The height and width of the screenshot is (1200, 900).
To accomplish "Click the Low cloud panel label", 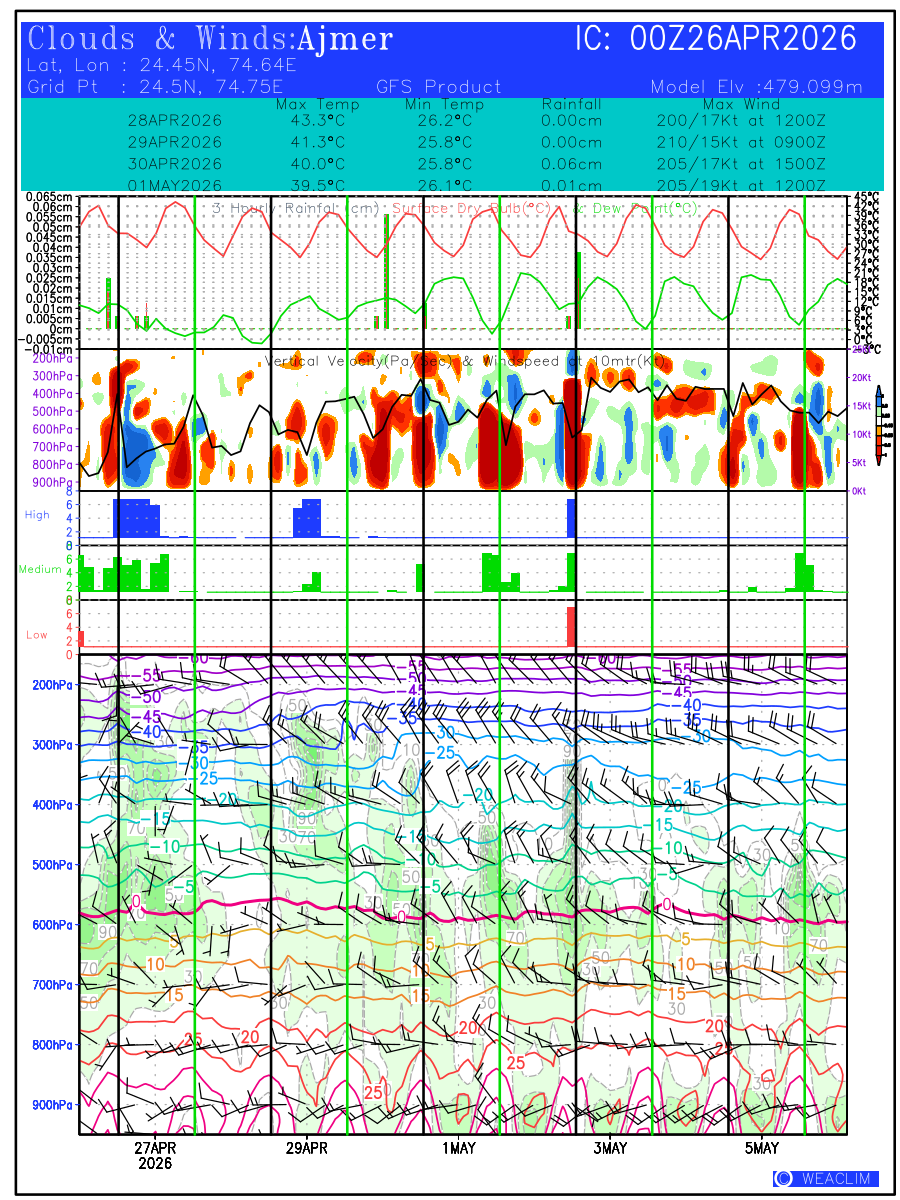I will pyautogui.click(x=37, y=635).
